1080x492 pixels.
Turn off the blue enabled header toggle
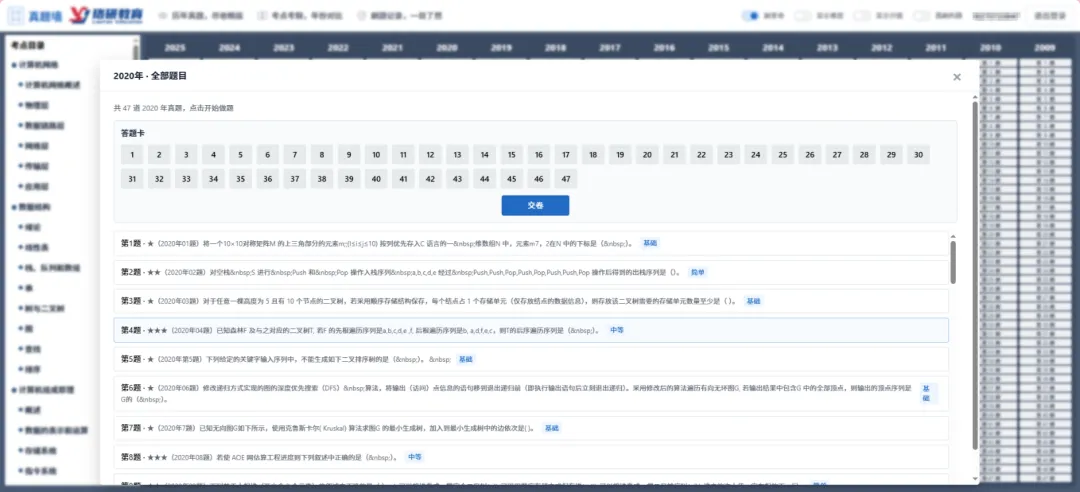[x=751, y=15]
